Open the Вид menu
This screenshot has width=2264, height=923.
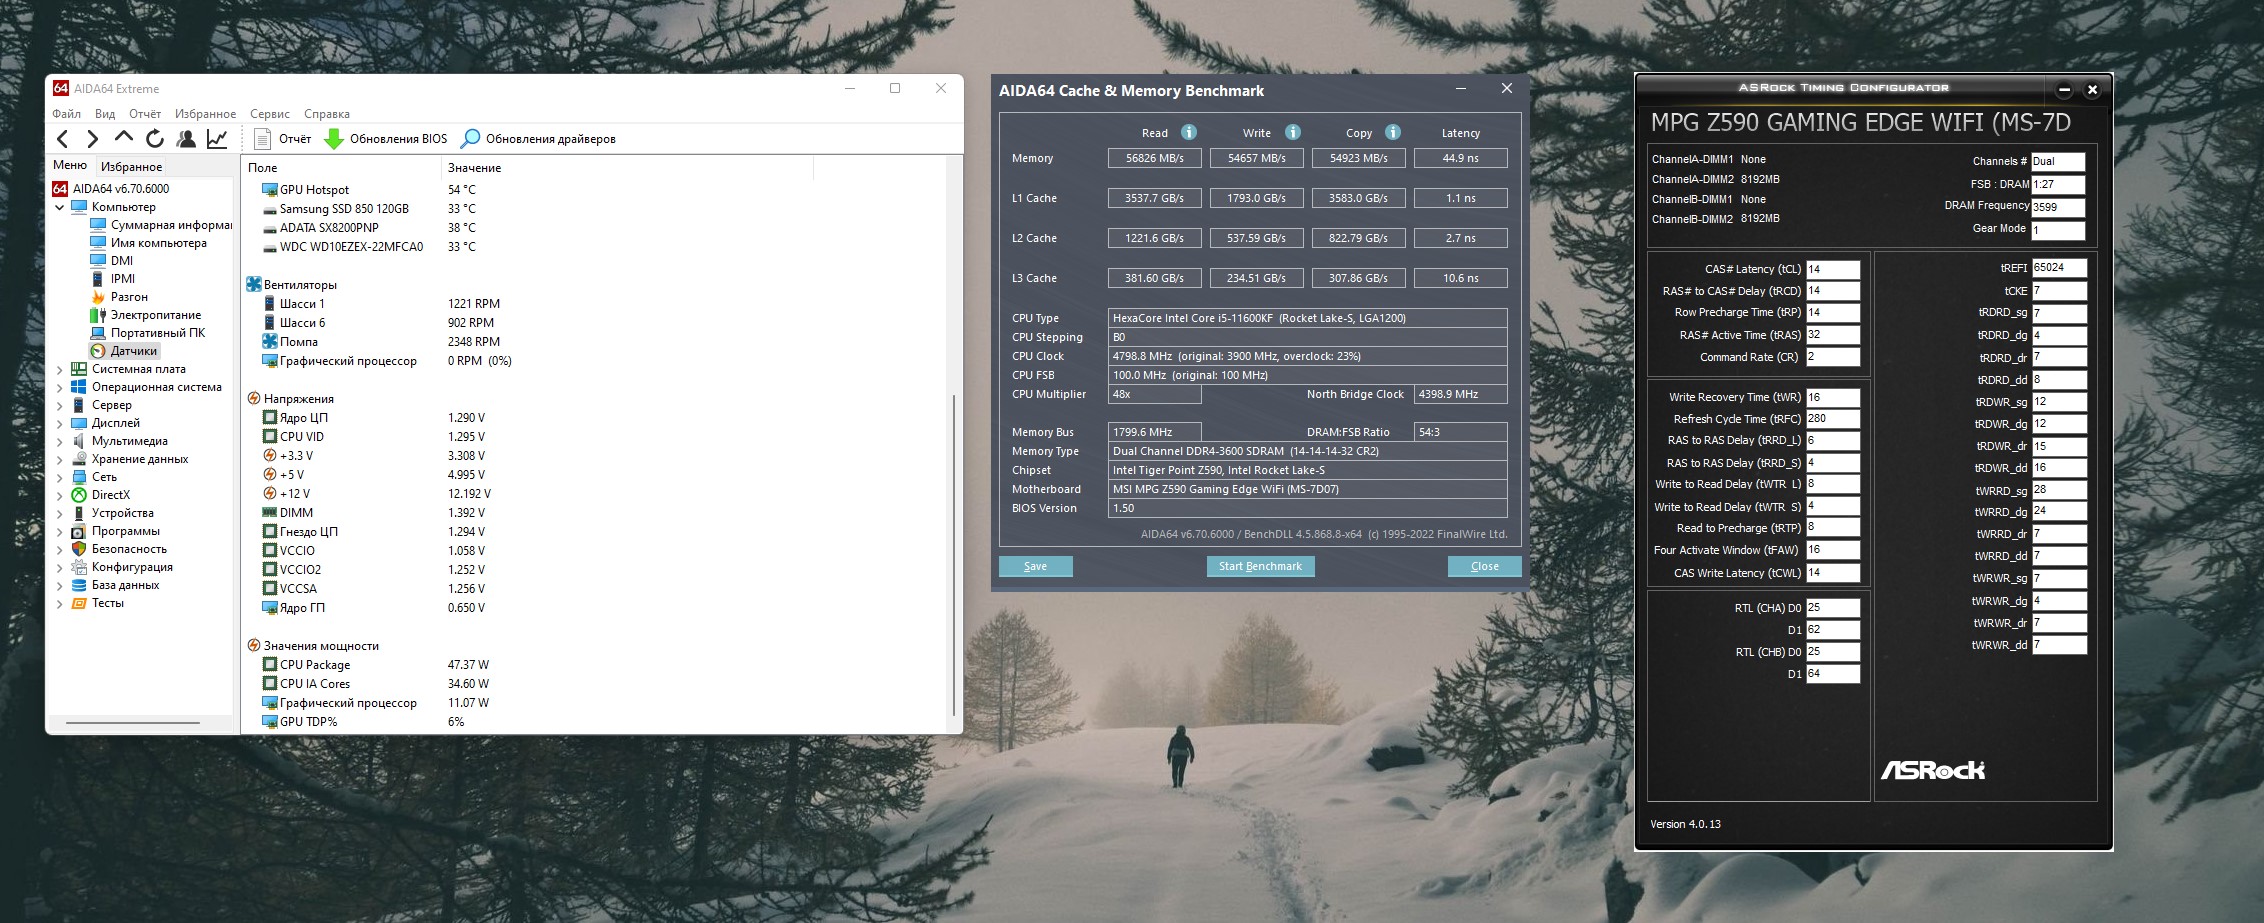(105, 114)
